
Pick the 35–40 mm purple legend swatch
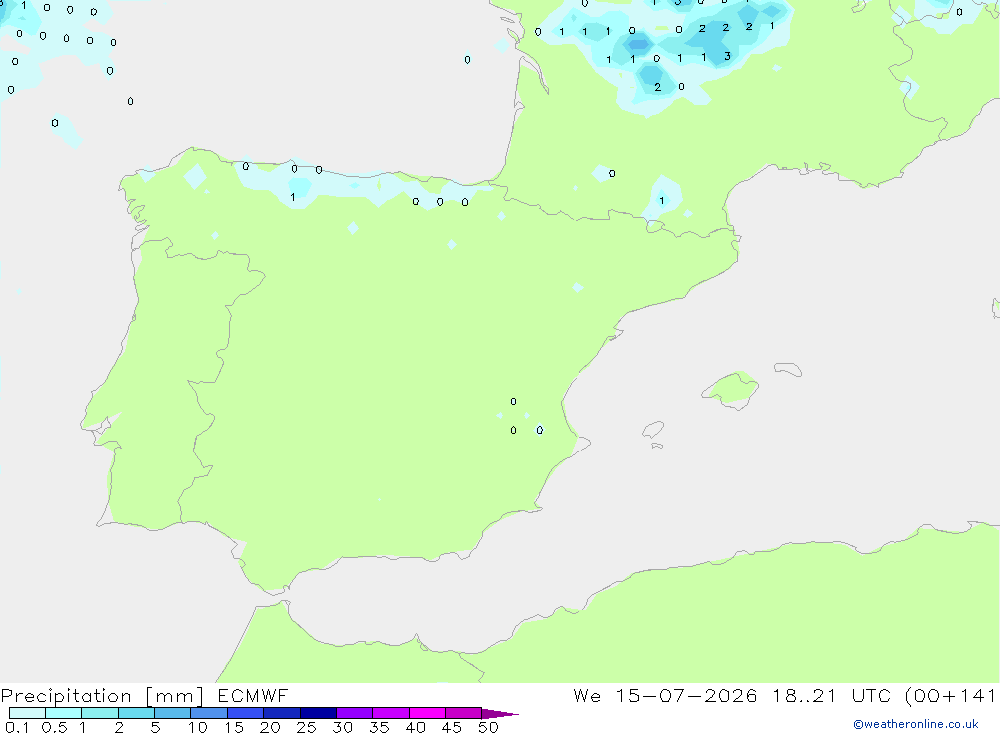(x=390, y=713)
